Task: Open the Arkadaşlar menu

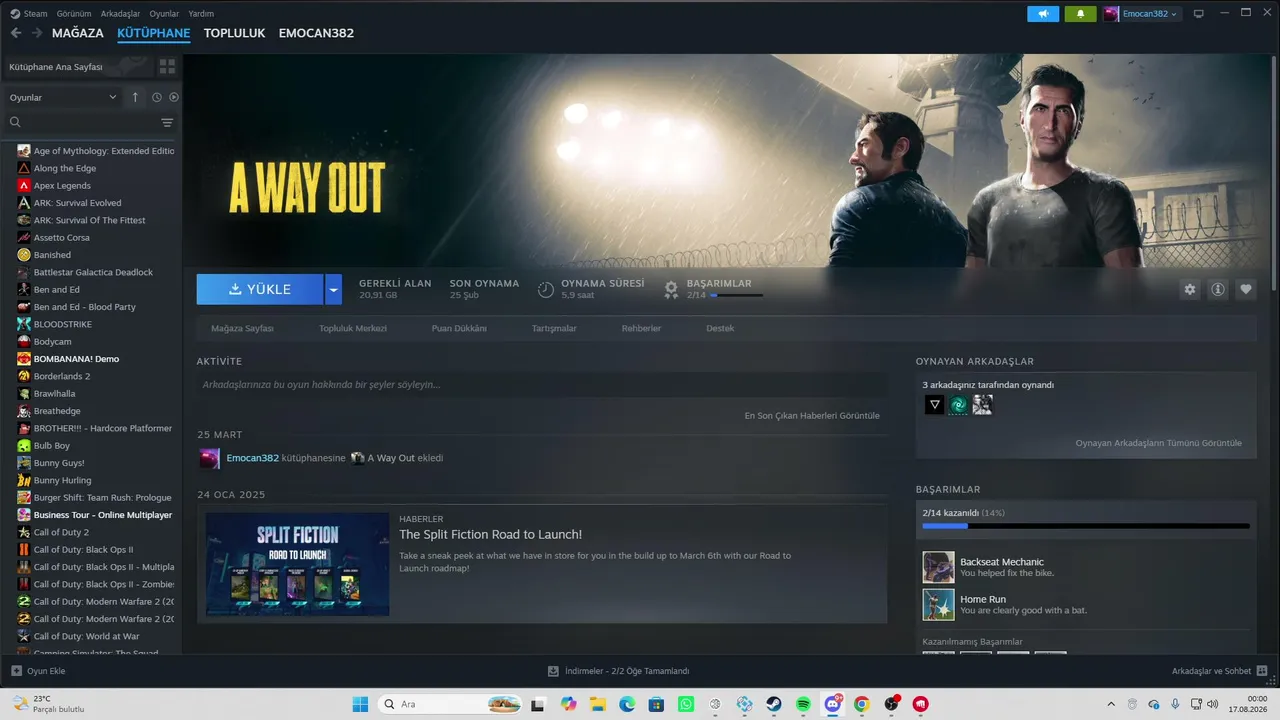Action: click(120, 14)
